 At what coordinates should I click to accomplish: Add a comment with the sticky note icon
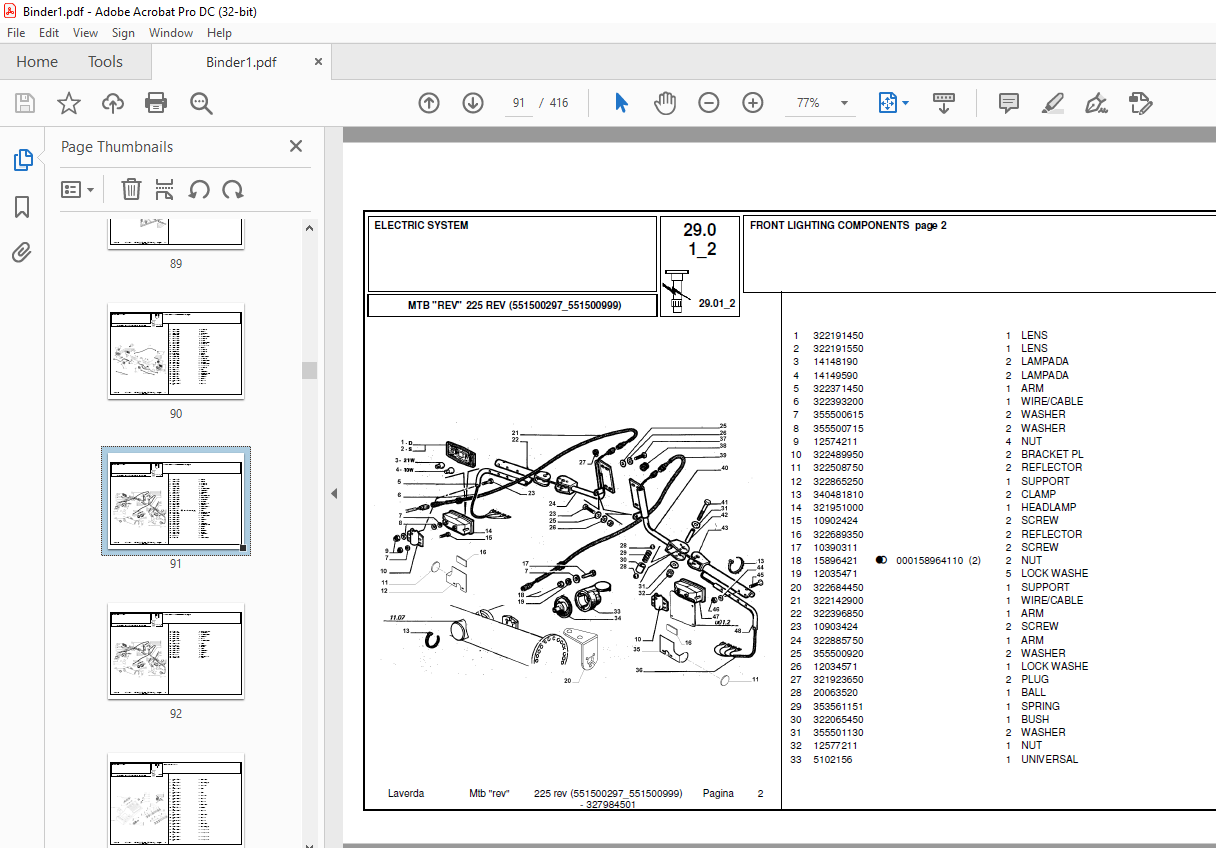click(1009, 103)
